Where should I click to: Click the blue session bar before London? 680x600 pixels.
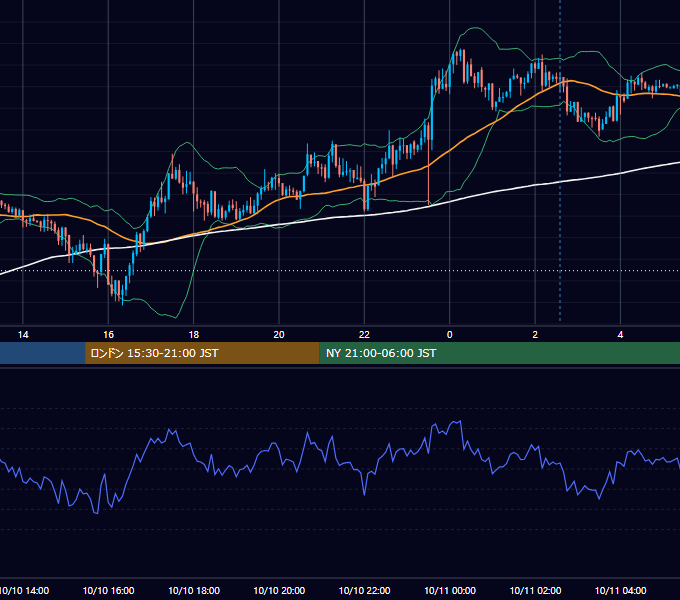(42, 353)
